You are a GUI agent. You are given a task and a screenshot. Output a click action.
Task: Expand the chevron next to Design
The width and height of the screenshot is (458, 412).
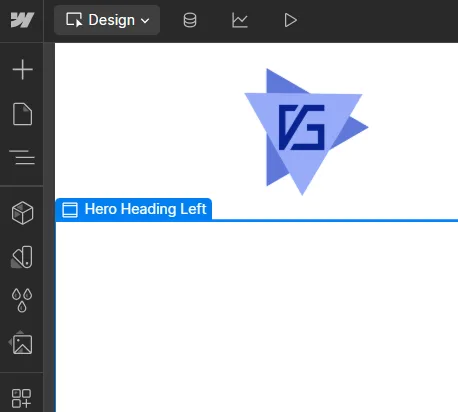145,21
